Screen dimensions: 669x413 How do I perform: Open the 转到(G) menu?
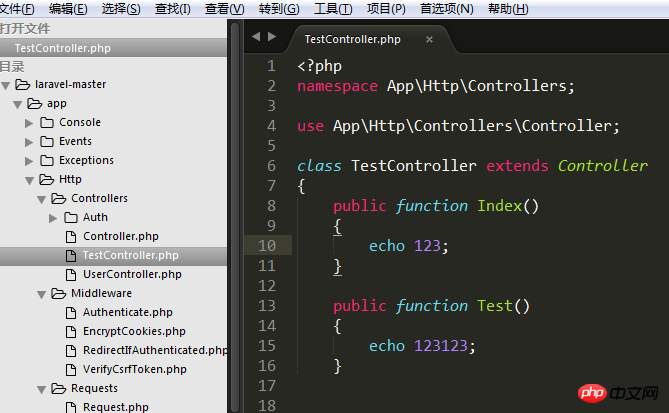[279, 9]
